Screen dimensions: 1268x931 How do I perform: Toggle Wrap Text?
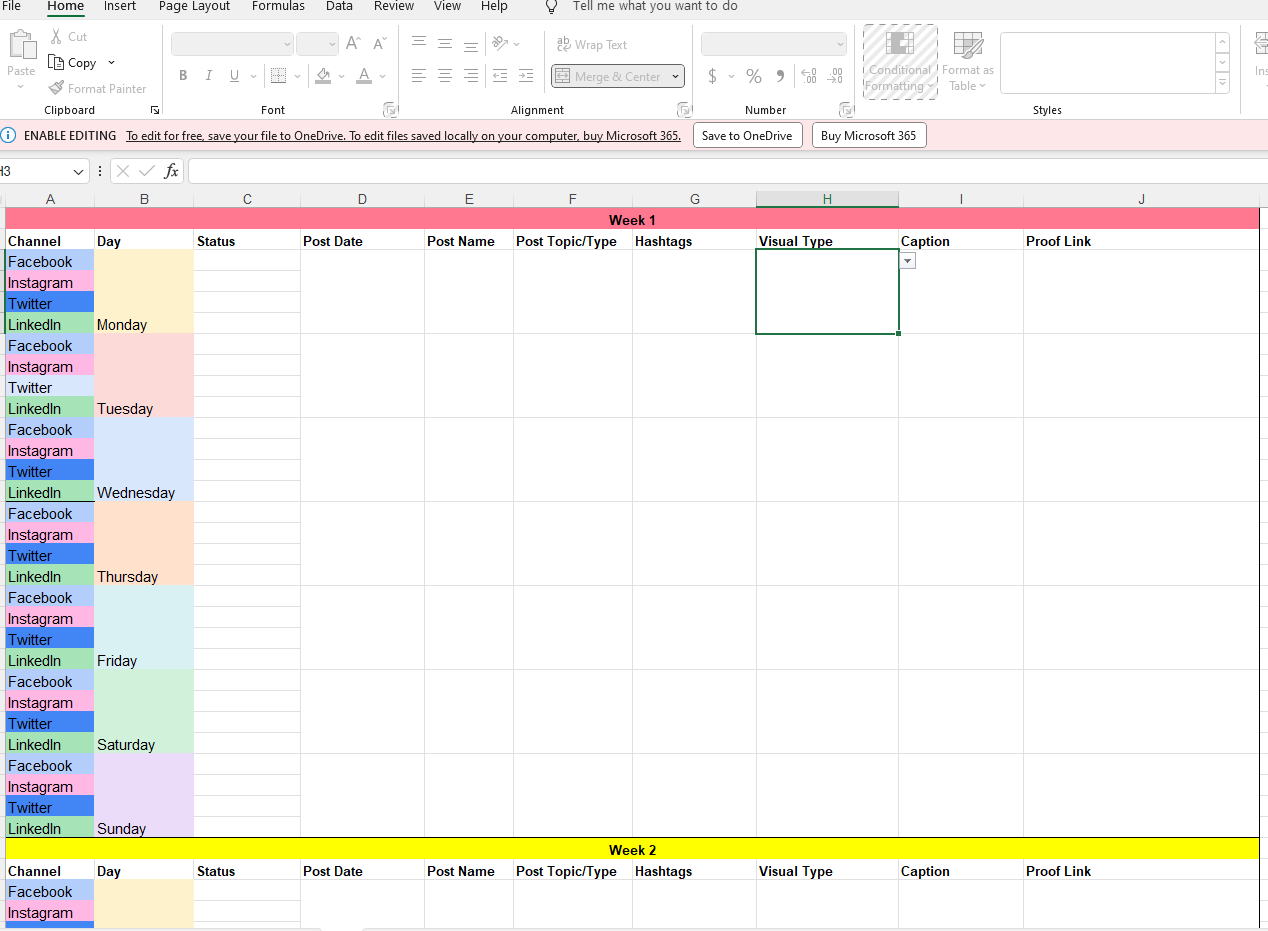coord(591,45)
